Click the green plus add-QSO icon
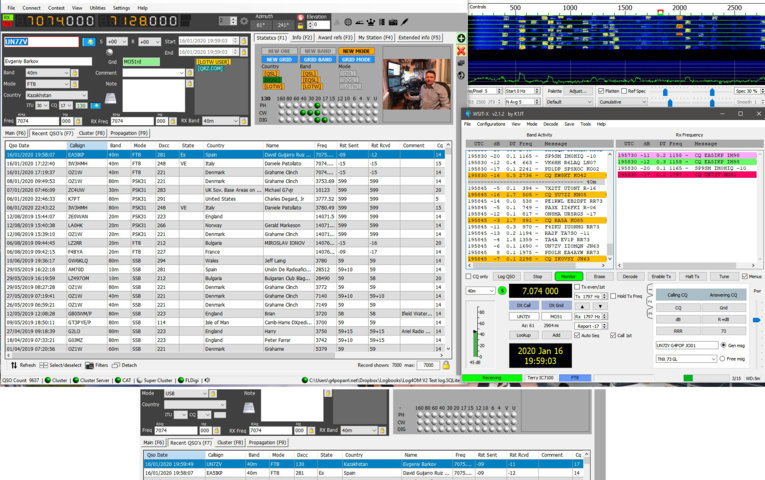Viewport: 765px width, 480px height. point(461,38)
